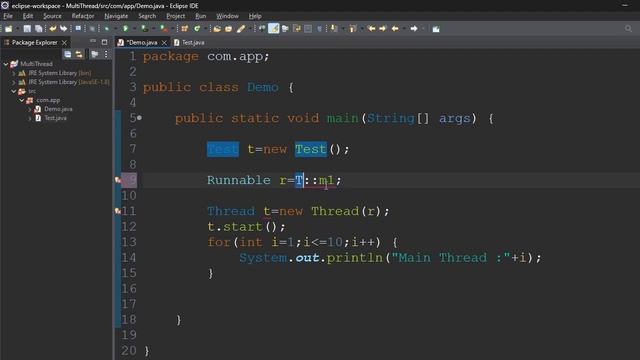Open the Project menu

click(x=176, y=16)
